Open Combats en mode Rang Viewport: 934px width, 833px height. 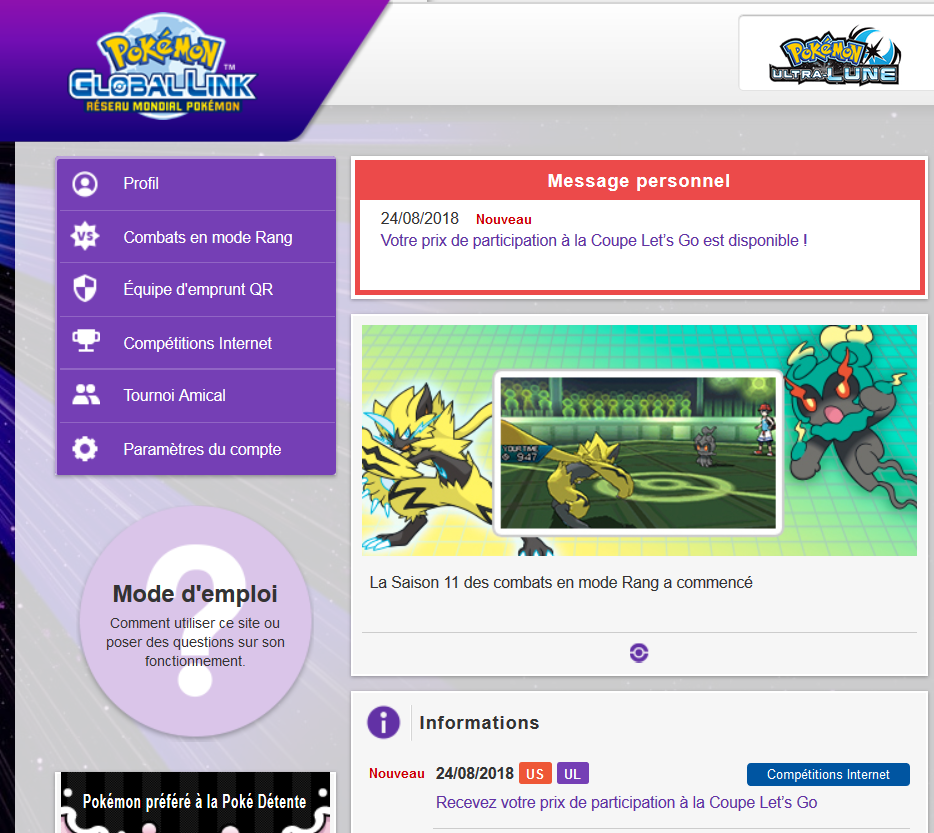tap(197, 237)
